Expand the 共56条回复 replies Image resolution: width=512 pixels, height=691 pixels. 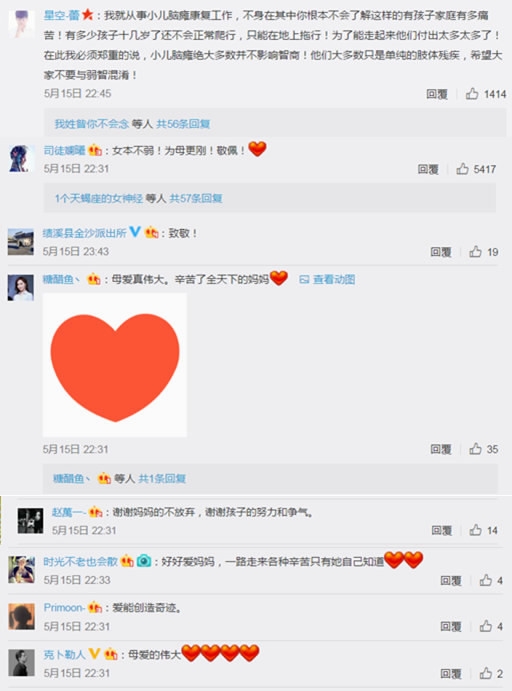pyautogui.click(x=183, y=124)
